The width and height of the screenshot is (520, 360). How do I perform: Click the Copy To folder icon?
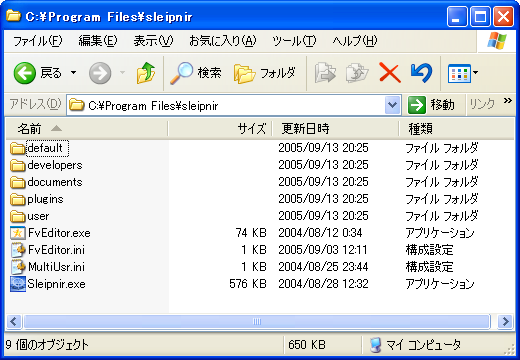(357, 73)
